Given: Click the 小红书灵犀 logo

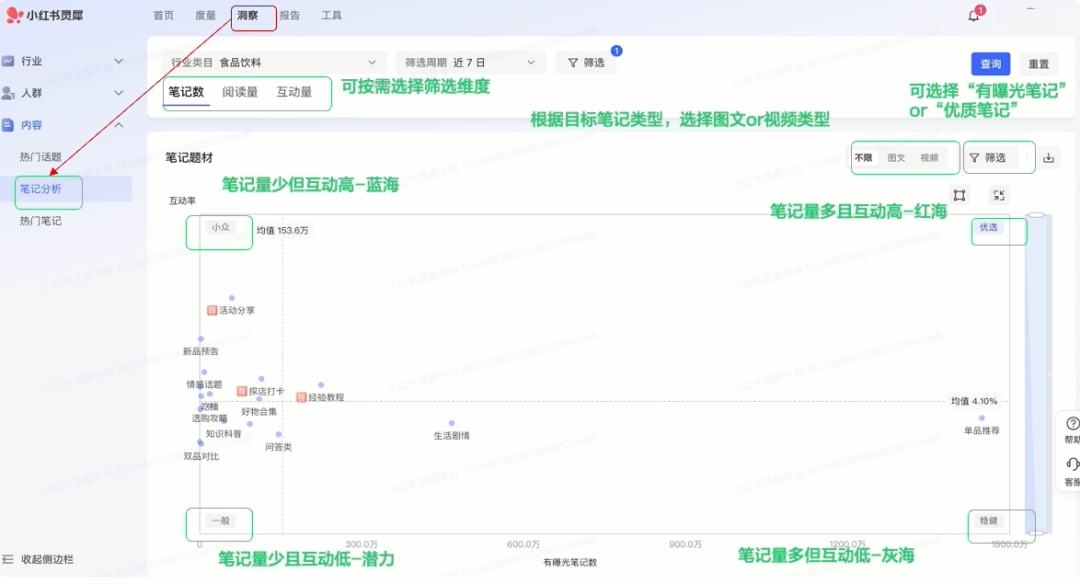Looking at the screenshot, I should point(45,15).
